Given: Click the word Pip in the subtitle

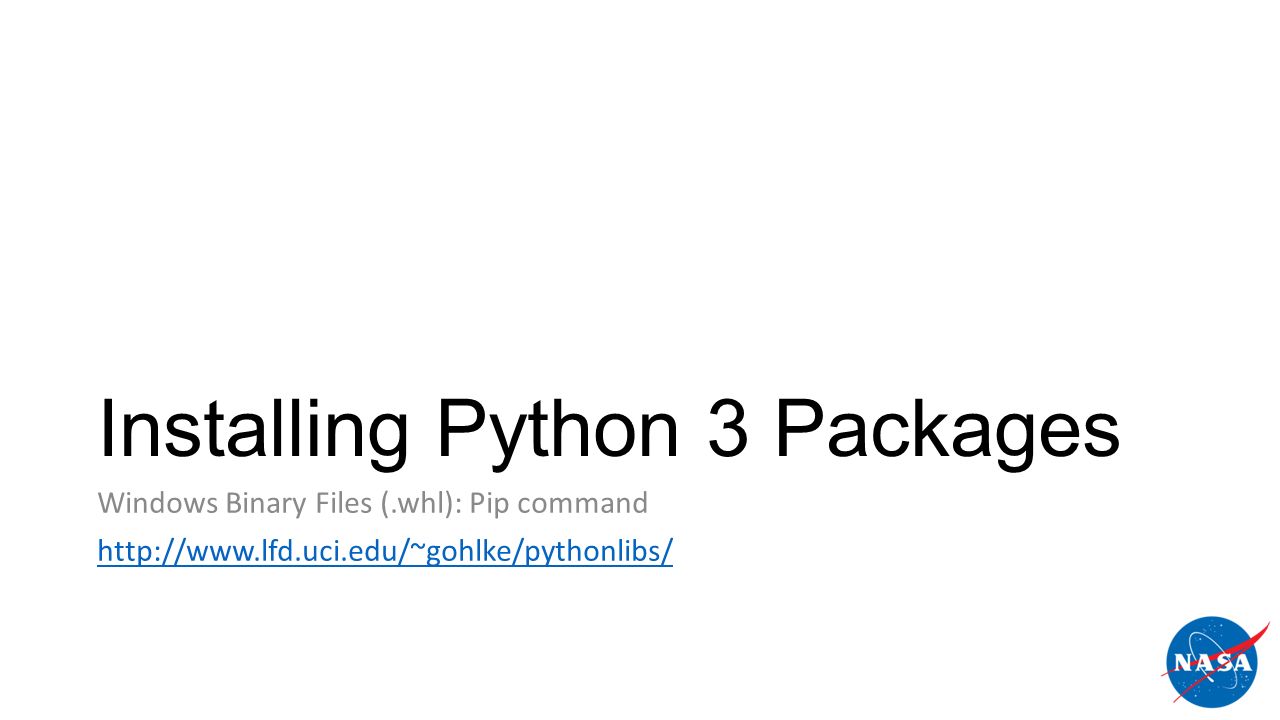Looking at the screenshot, I should 491,504.
